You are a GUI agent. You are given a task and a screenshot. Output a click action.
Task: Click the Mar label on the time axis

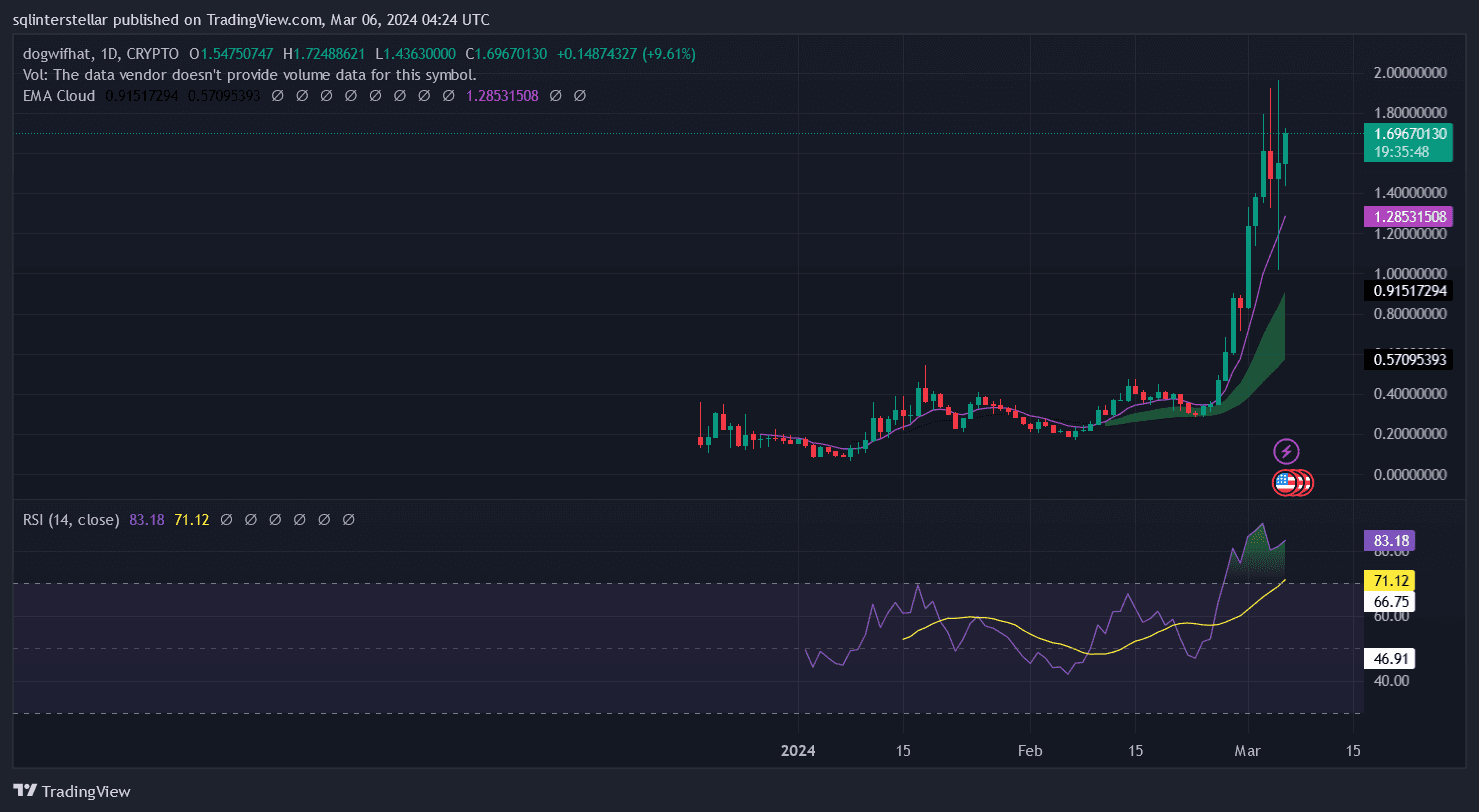[x=1247, y=750]
